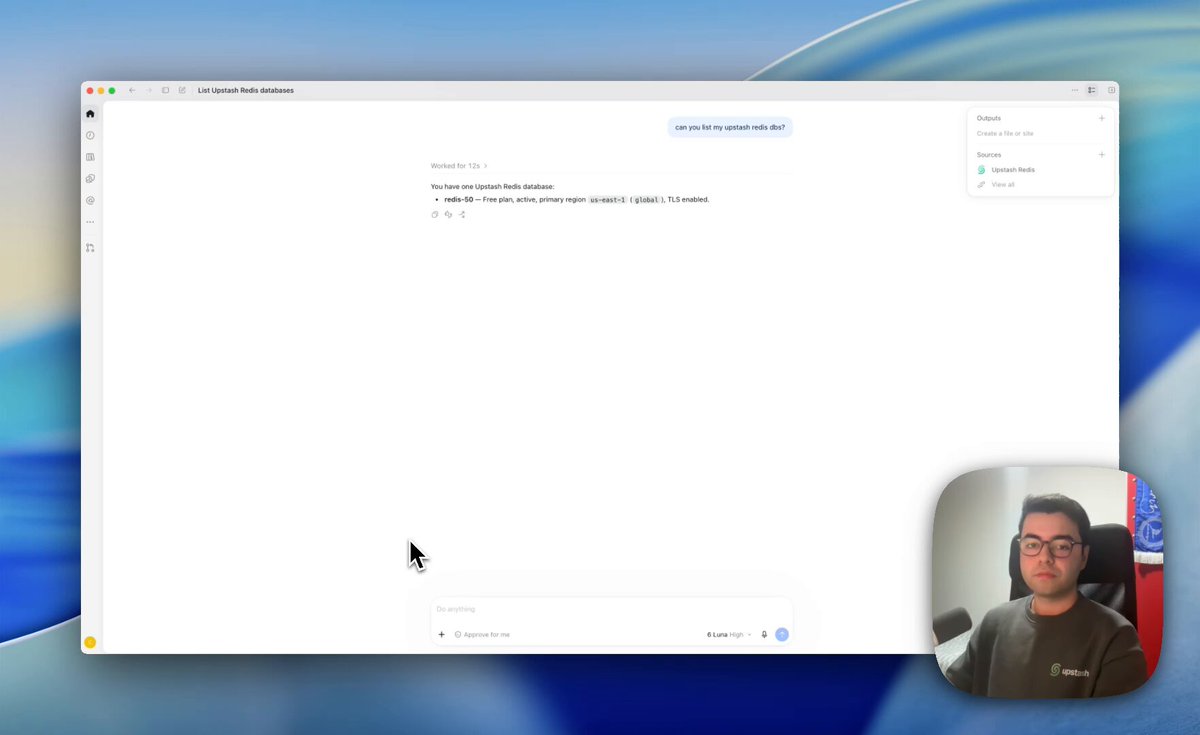1200x735 pixels.
Task: Toggle the sidebar panel icon in title bar
Action: tap(166, 90)
